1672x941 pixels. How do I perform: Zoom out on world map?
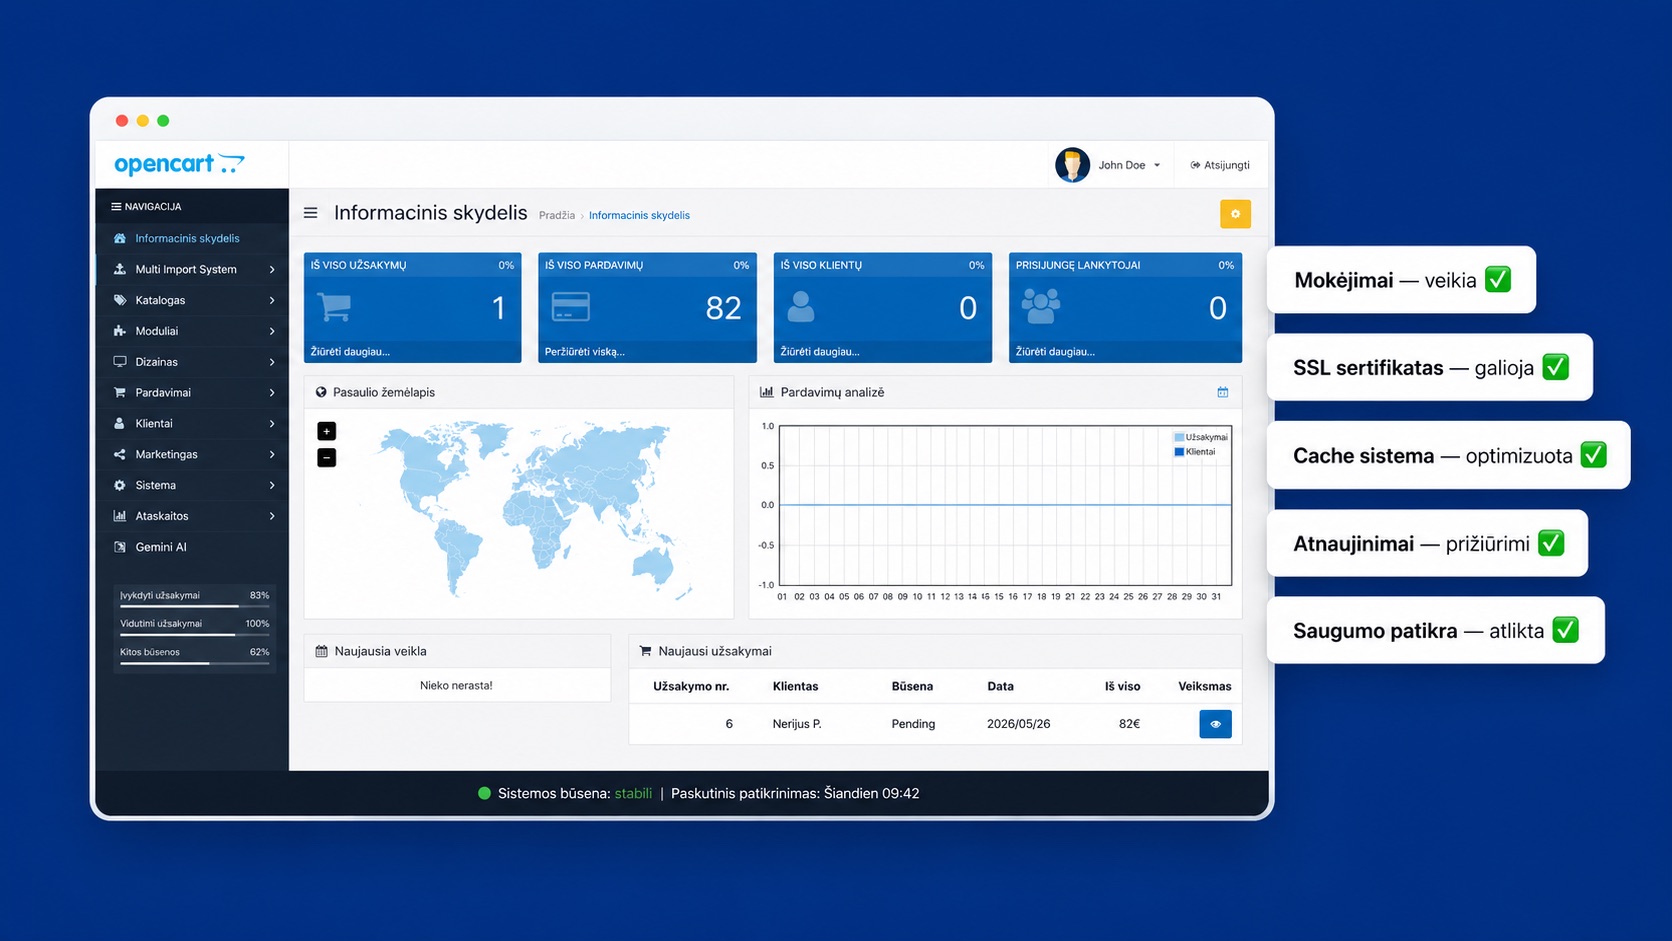(327, 458)
